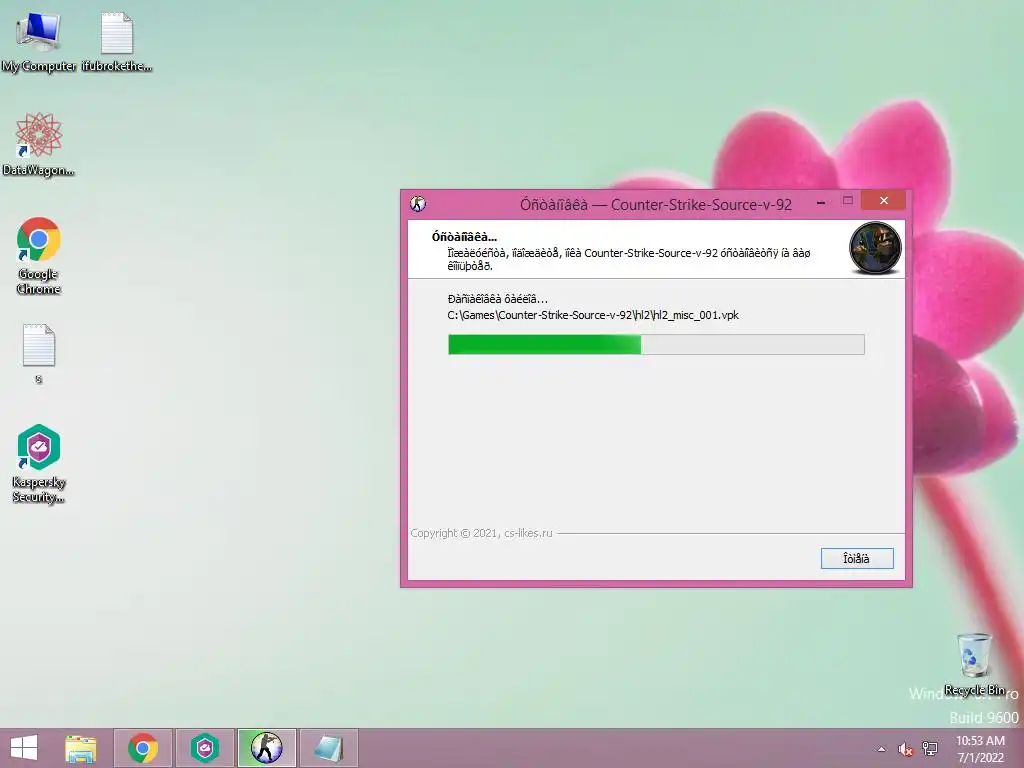Open the DataWagon desktop shortcut

click(x=39, y=144)
